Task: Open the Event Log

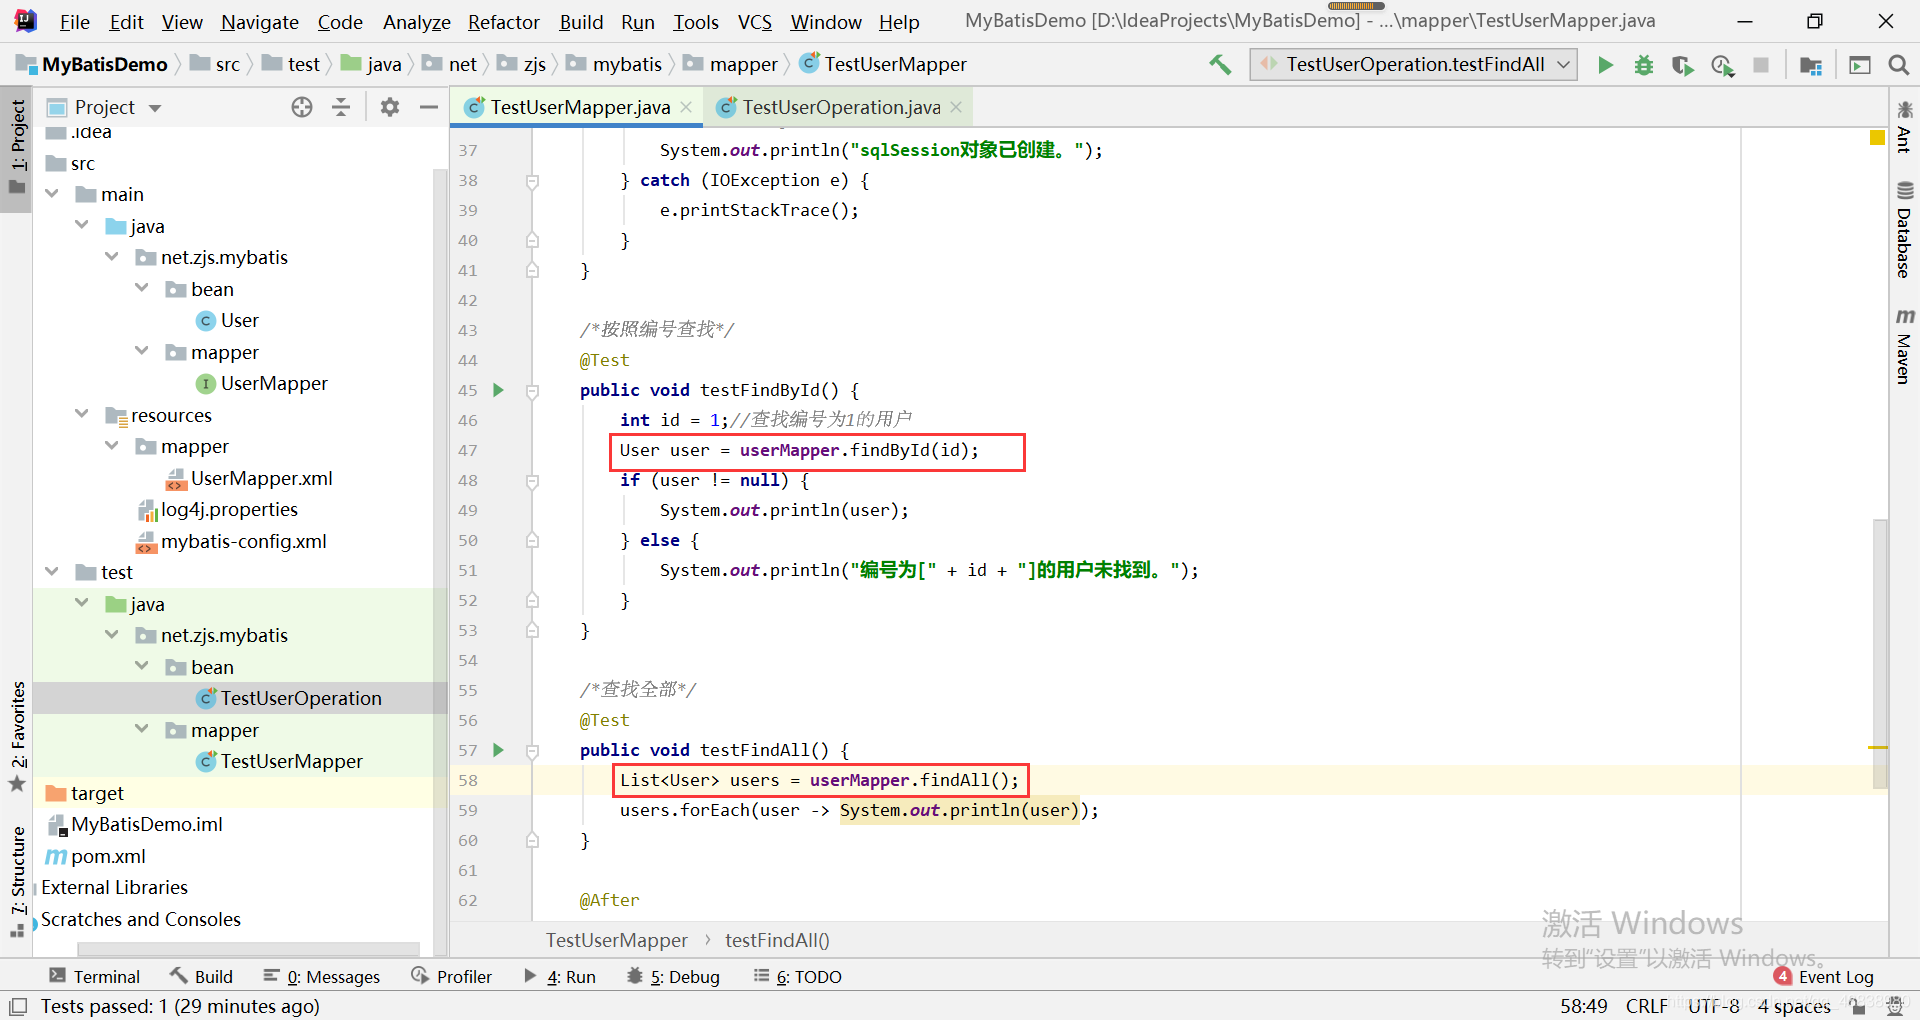Action: pos(1824,976)
